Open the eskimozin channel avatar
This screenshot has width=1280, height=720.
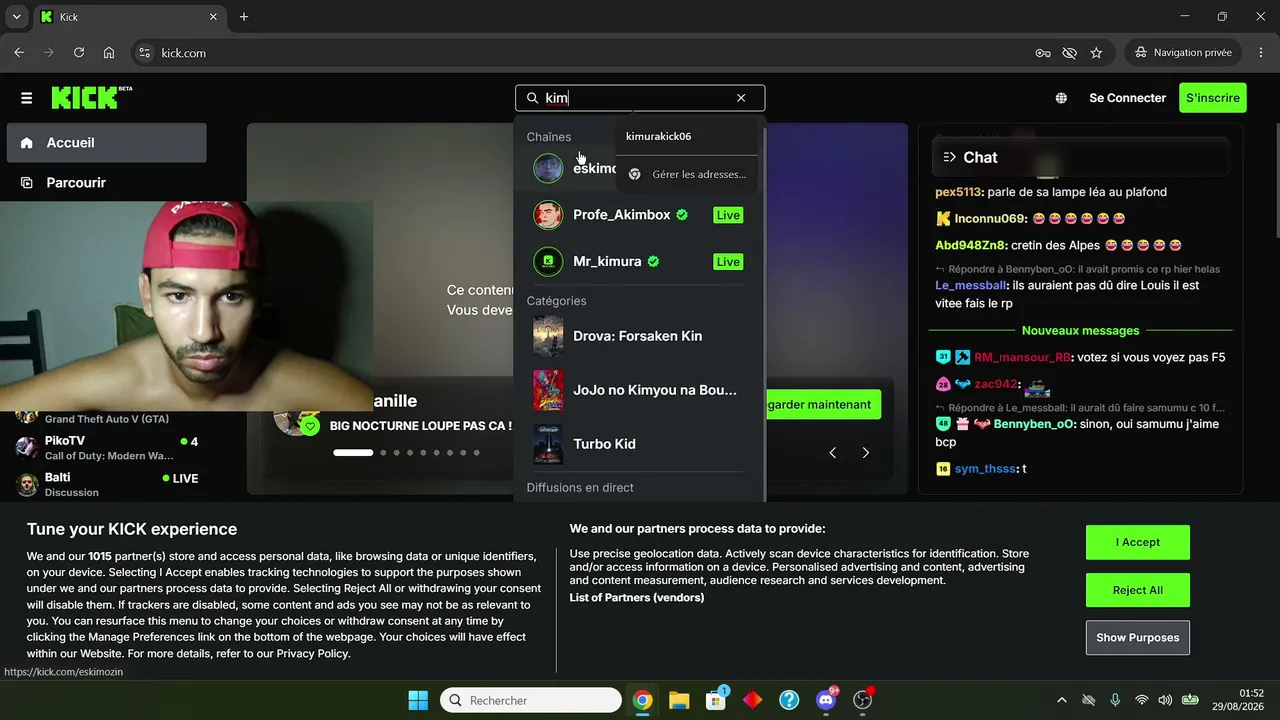pyautogui.click(x=548, y=168)
